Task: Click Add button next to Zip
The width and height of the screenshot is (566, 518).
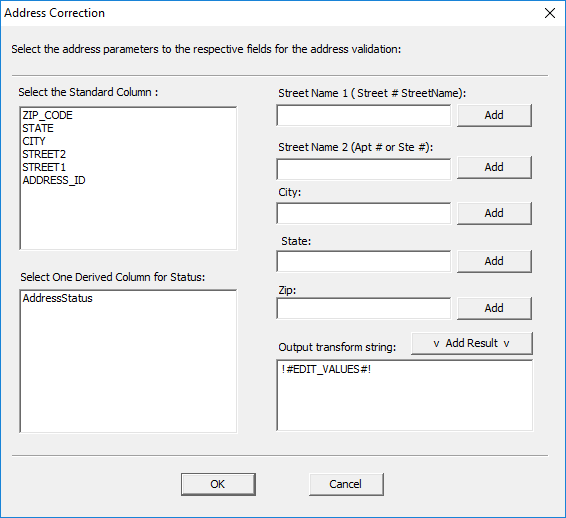Action: pos(494,308)
